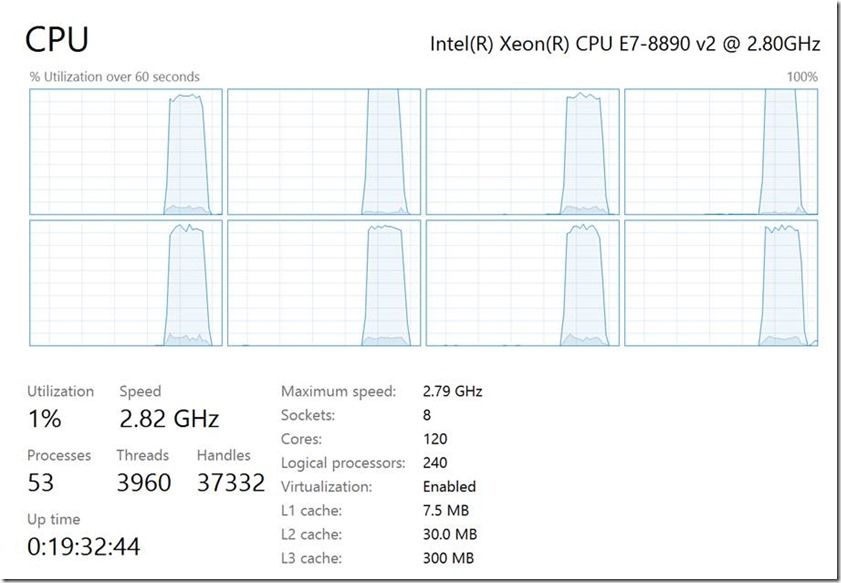The width and height of the screenshot is (841, 583).
Task: Click the fourth CPU graph in bottom row
Action: pos(721,283)
